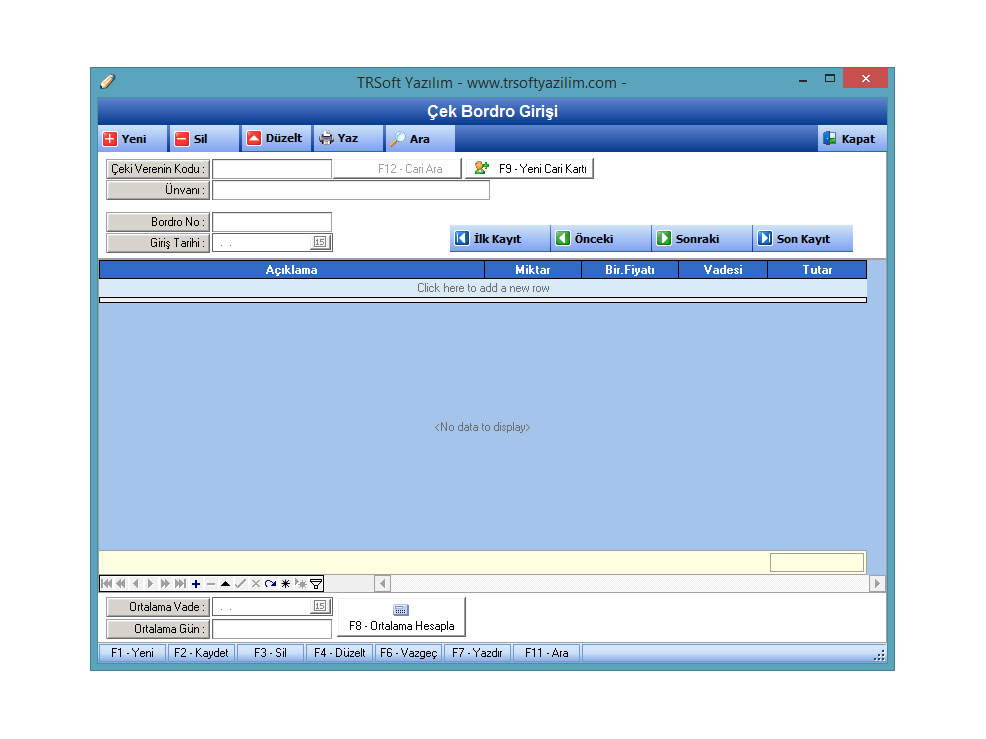Click the Kapat button to close form
The width and height of the screenshot is (986, 739).
(x=852, y=139)
